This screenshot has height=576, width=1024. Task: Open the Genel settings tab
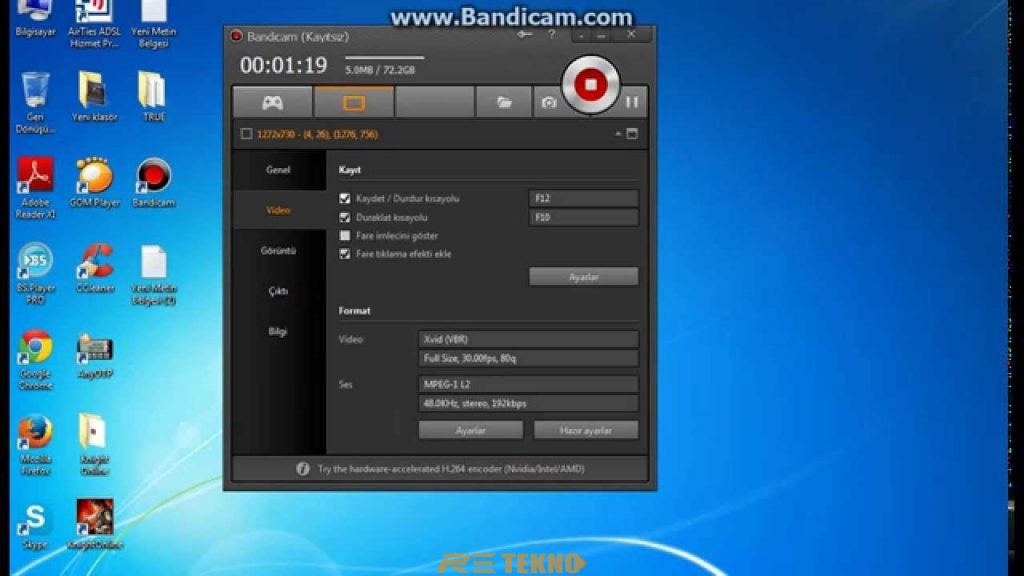278,170
